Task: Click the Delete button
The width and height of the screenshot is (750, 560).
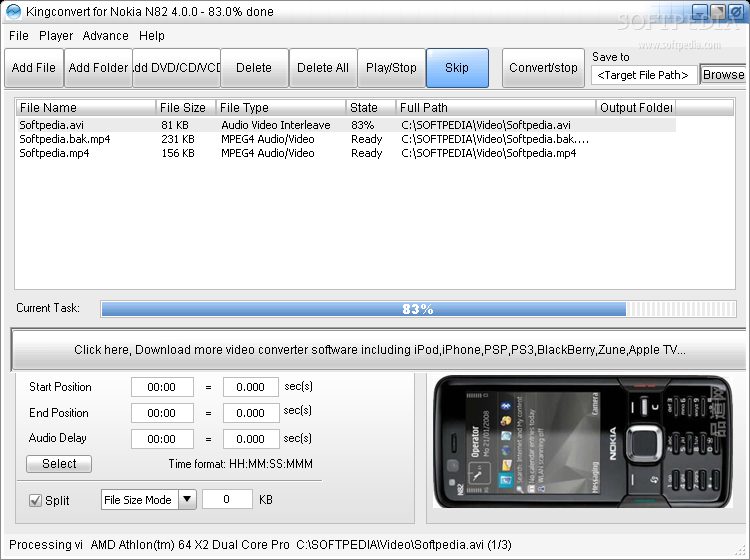Action: tap(254, 68)
